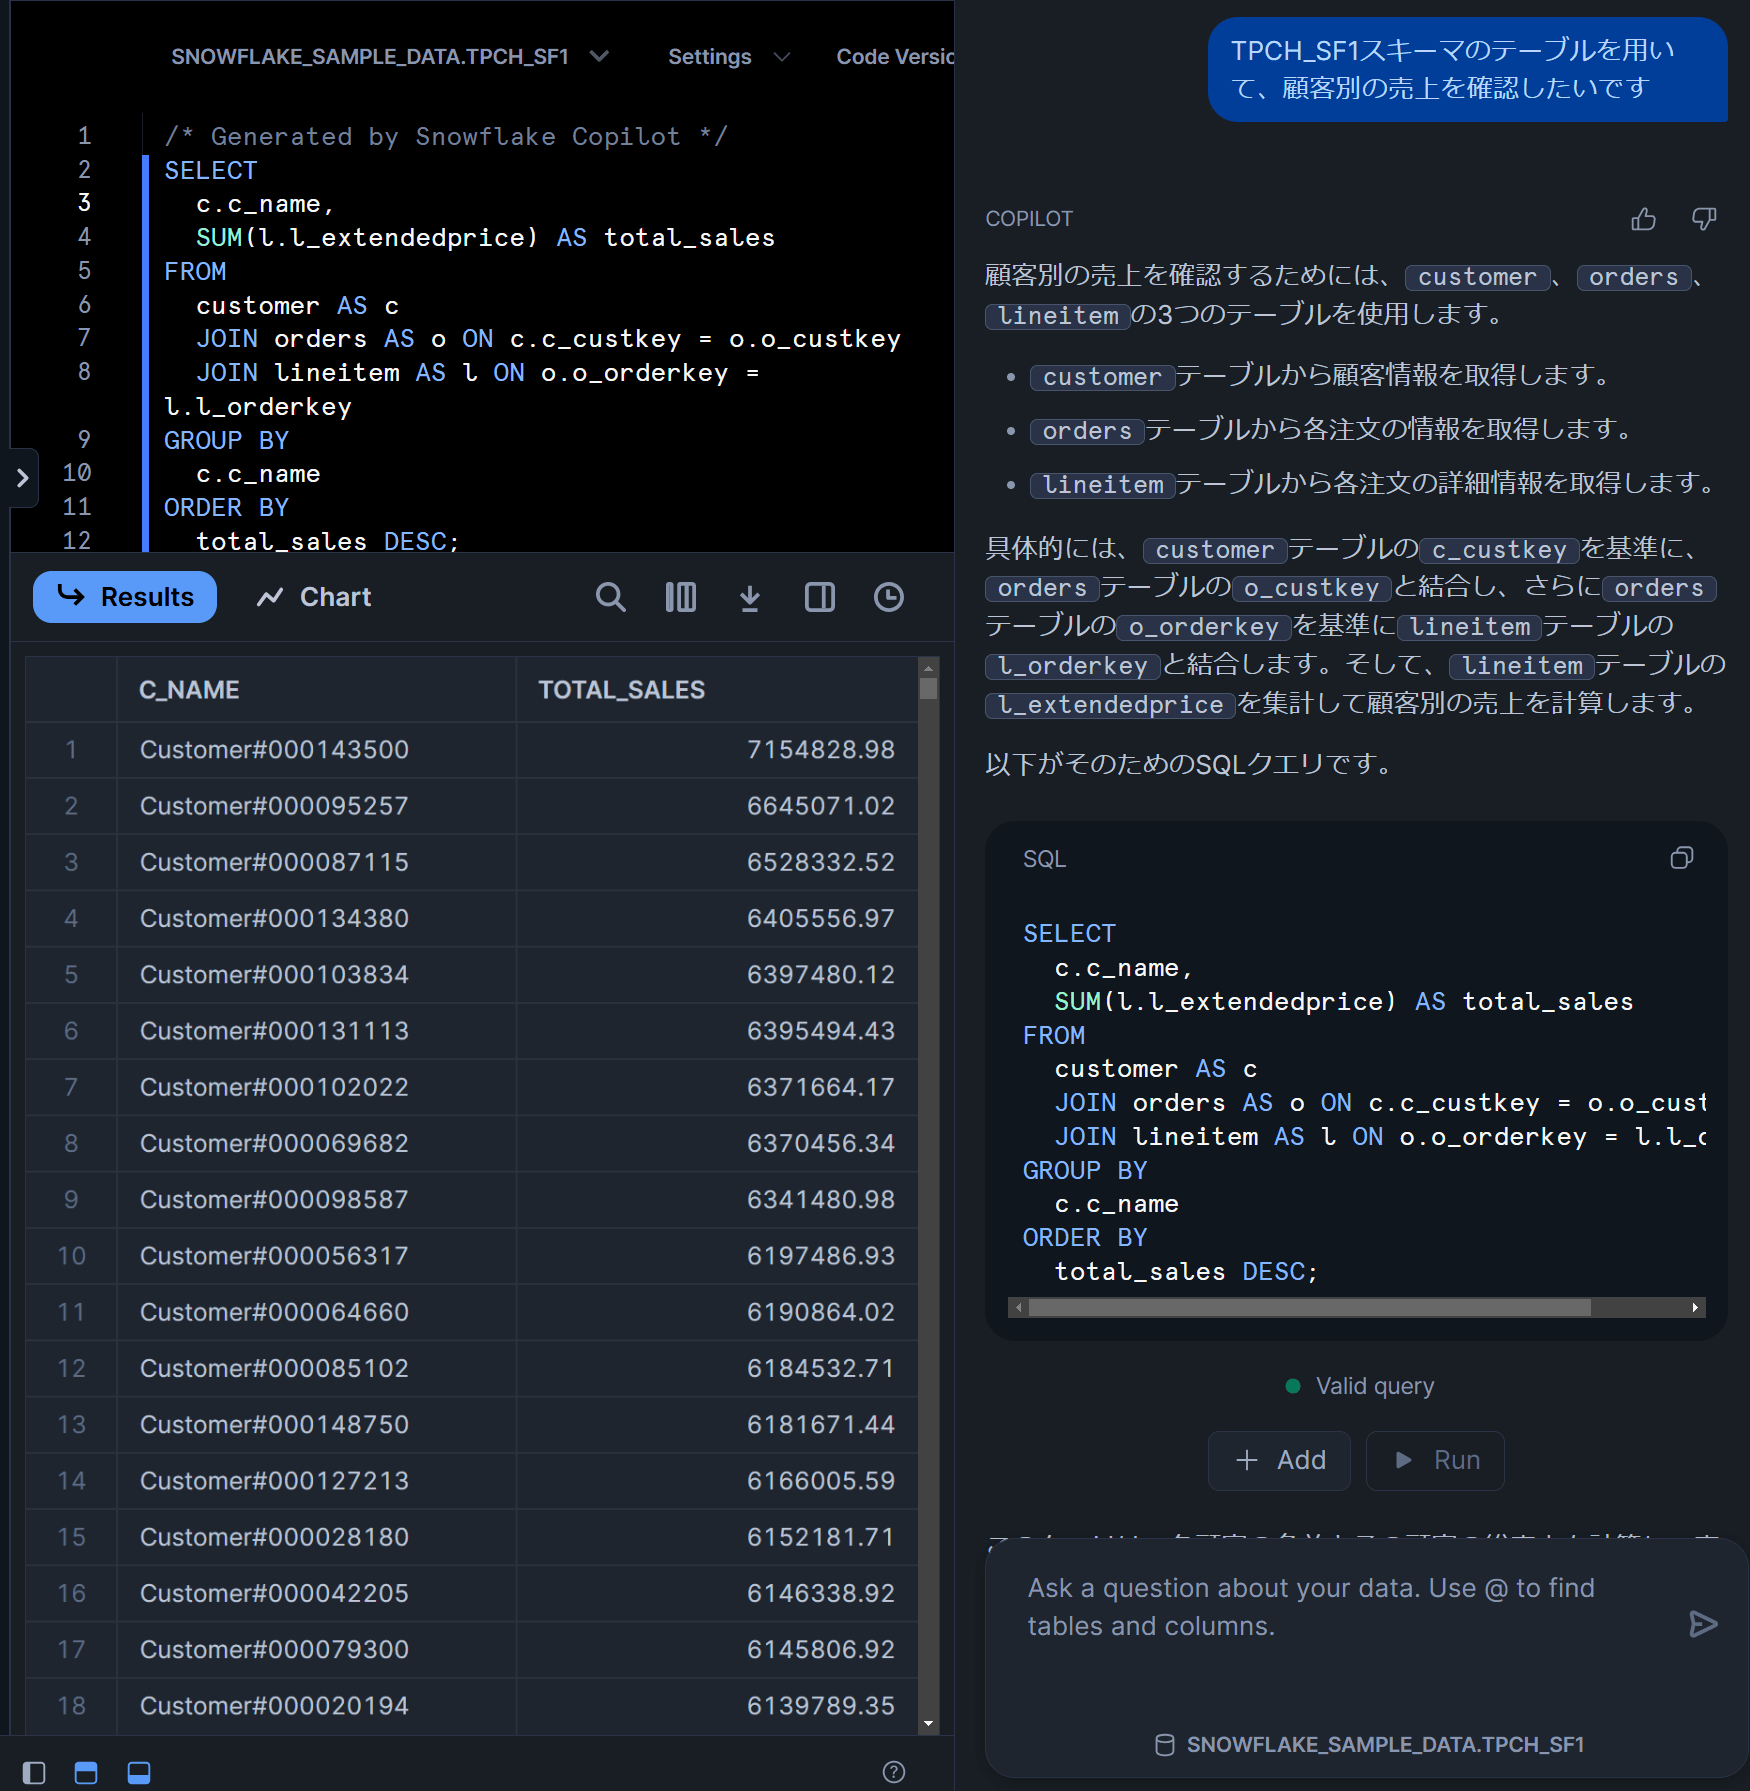Click the thumbs up feedback icon
Screen dimensions: 1750x1791
(1643, 219)
